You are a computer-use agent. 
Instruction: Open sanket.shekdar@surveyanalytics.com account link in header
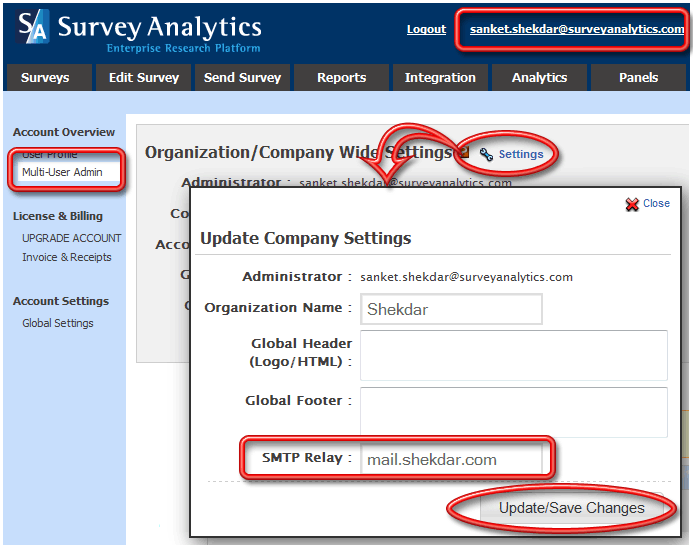577,29
